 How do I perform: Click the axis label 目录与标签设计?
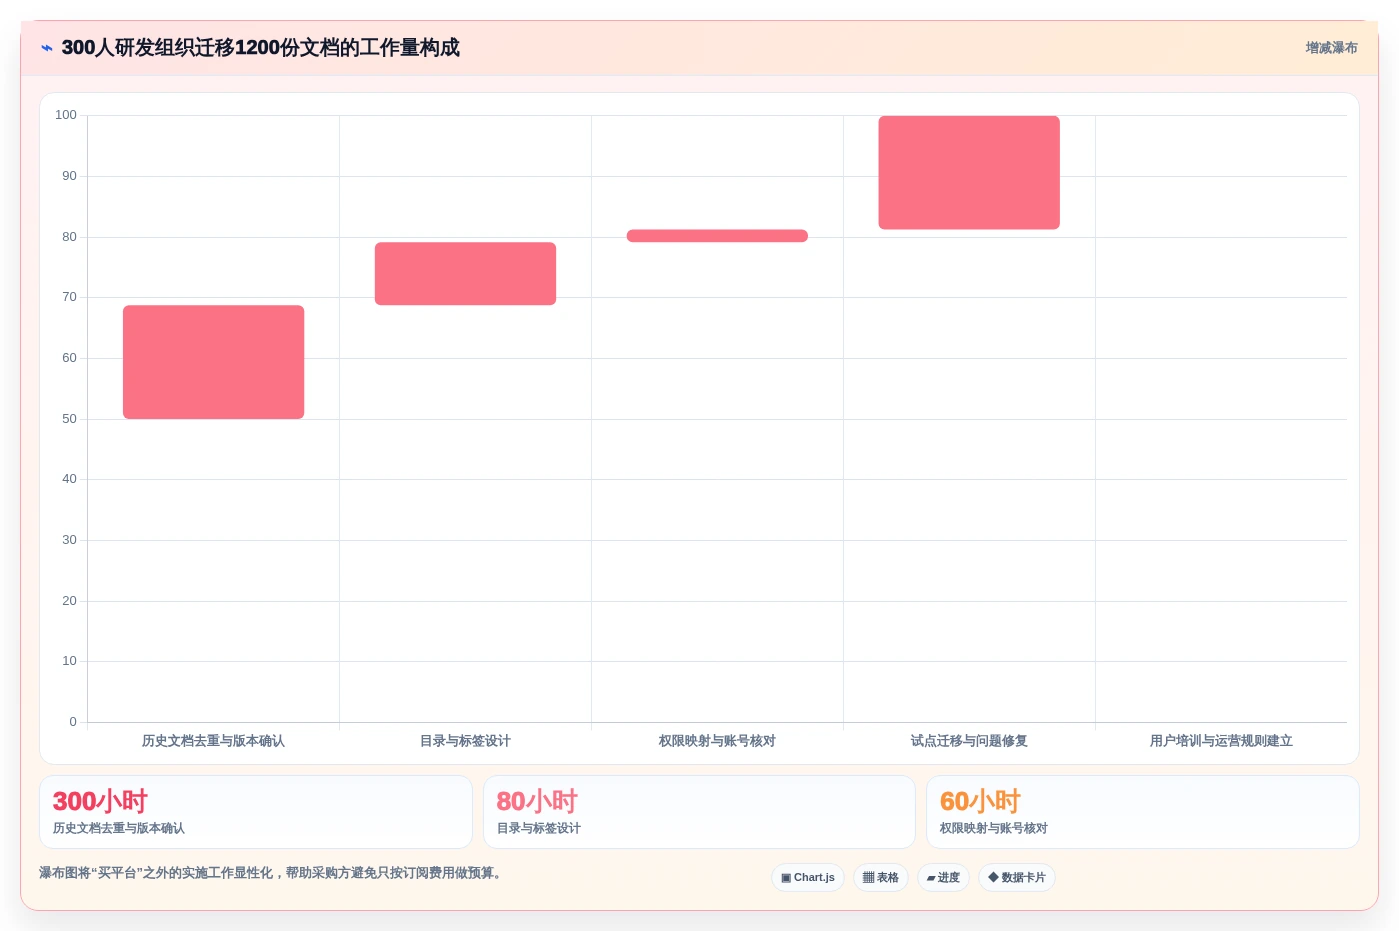click(x=465, y=741)
